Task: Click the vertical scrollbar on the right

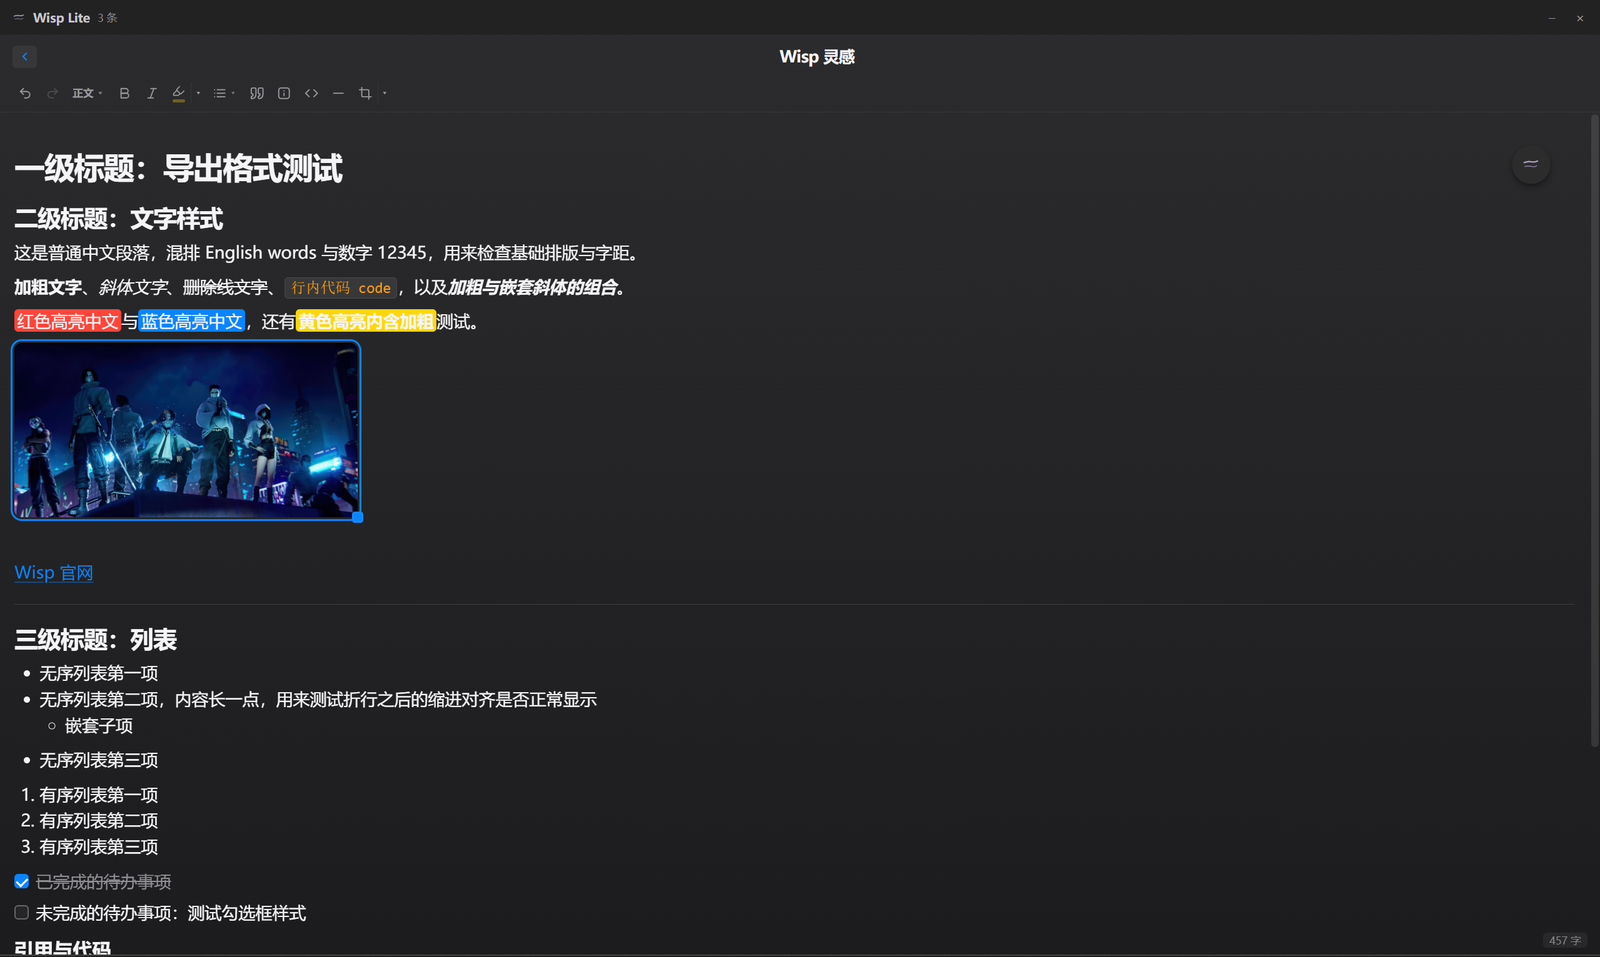Action: coord(1594,430)
